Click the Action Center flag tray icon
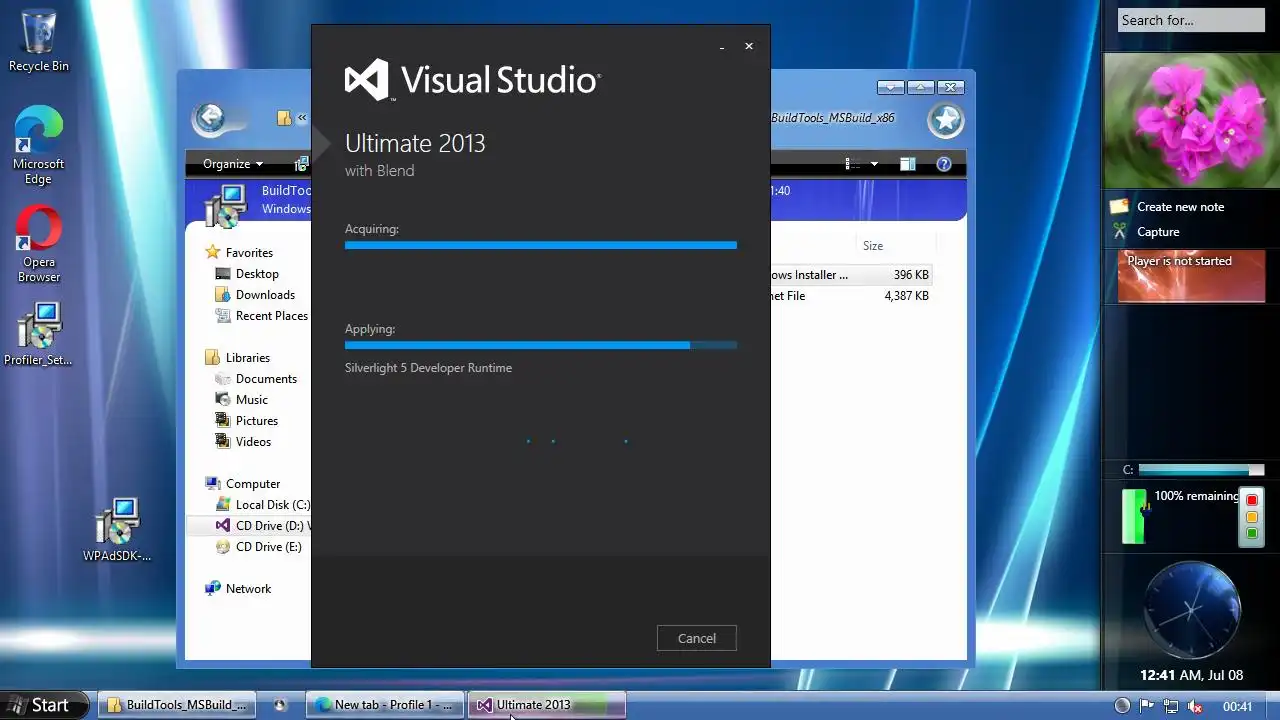The height and width of the screenshot is (720, 1280). tap(1147, 706)
